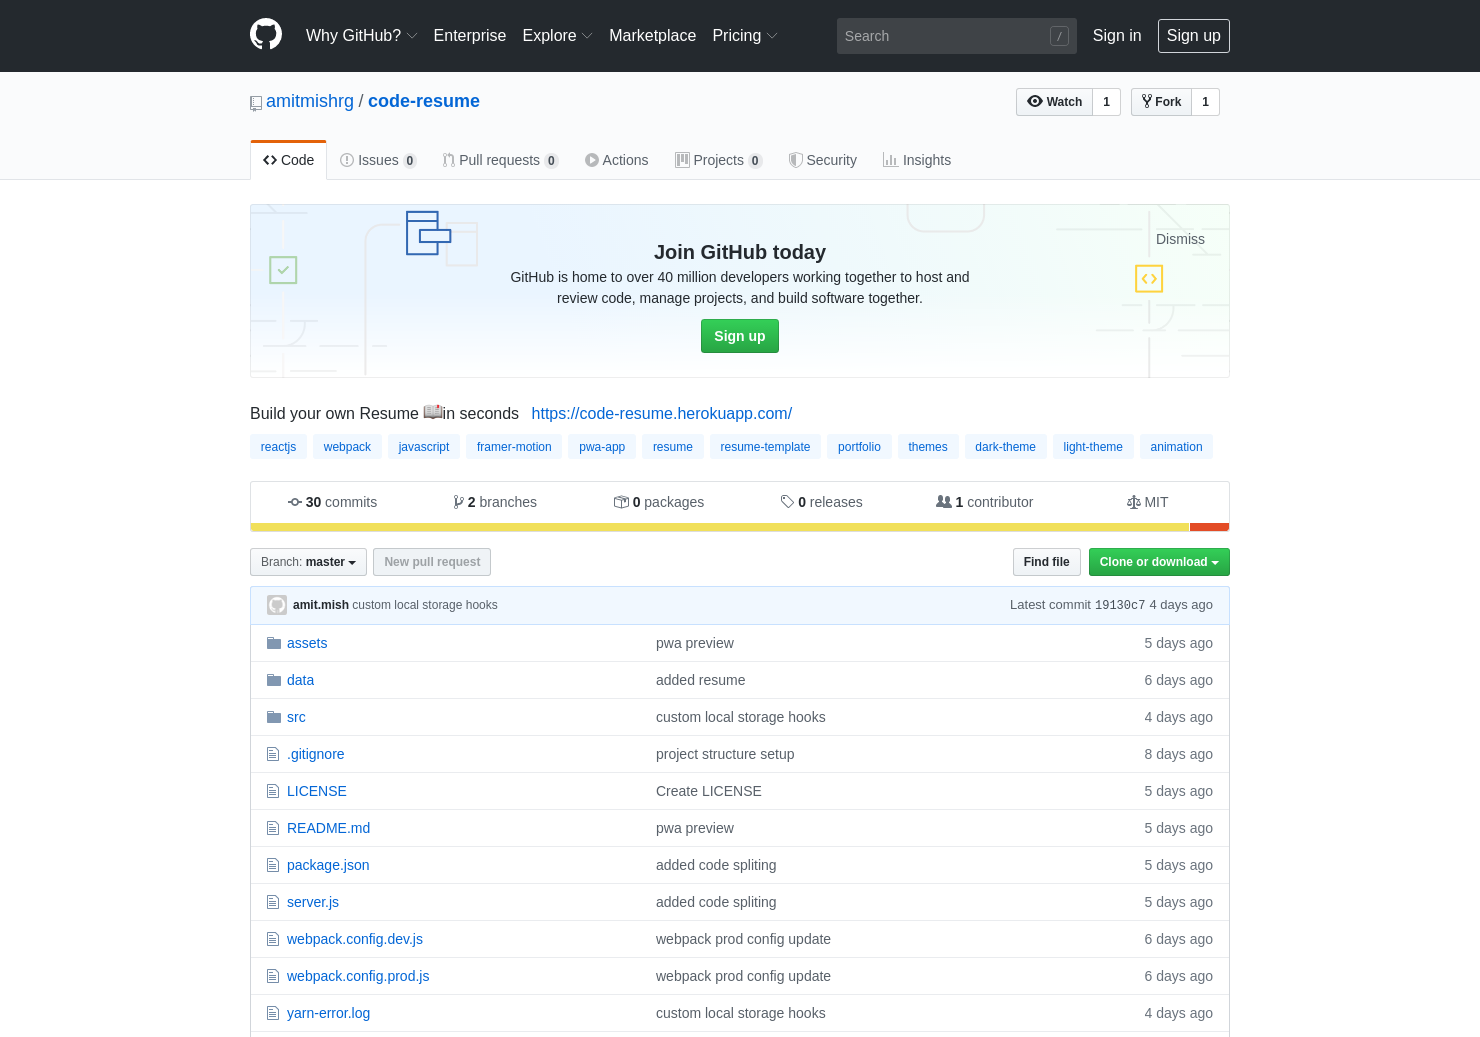
Task: Open the Projects tab
Action: tap(718, 160)
